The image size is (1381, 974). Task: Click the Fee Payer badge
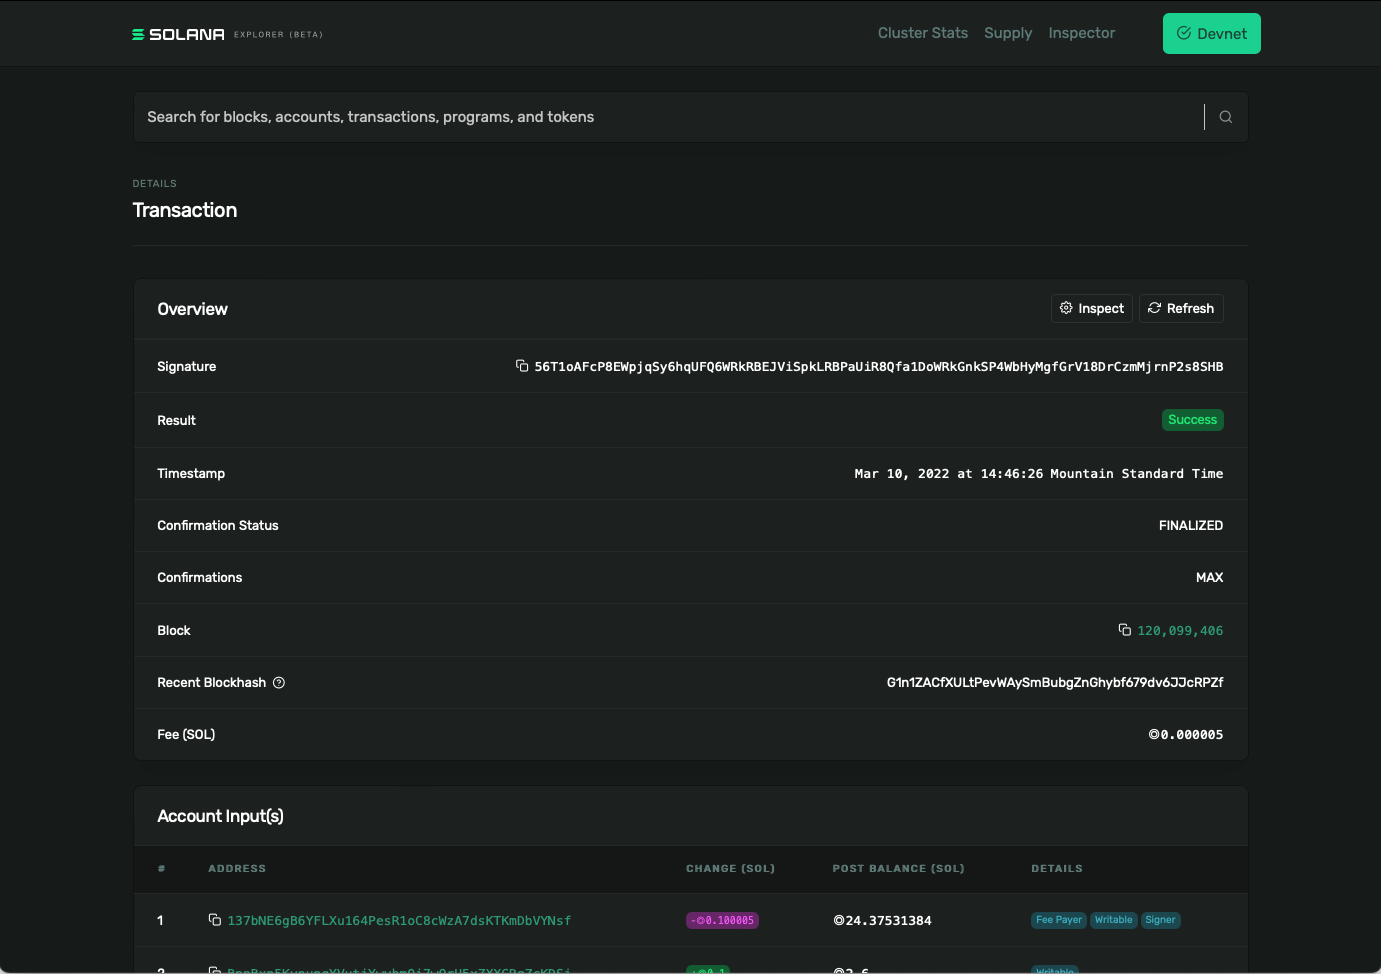1058,920
